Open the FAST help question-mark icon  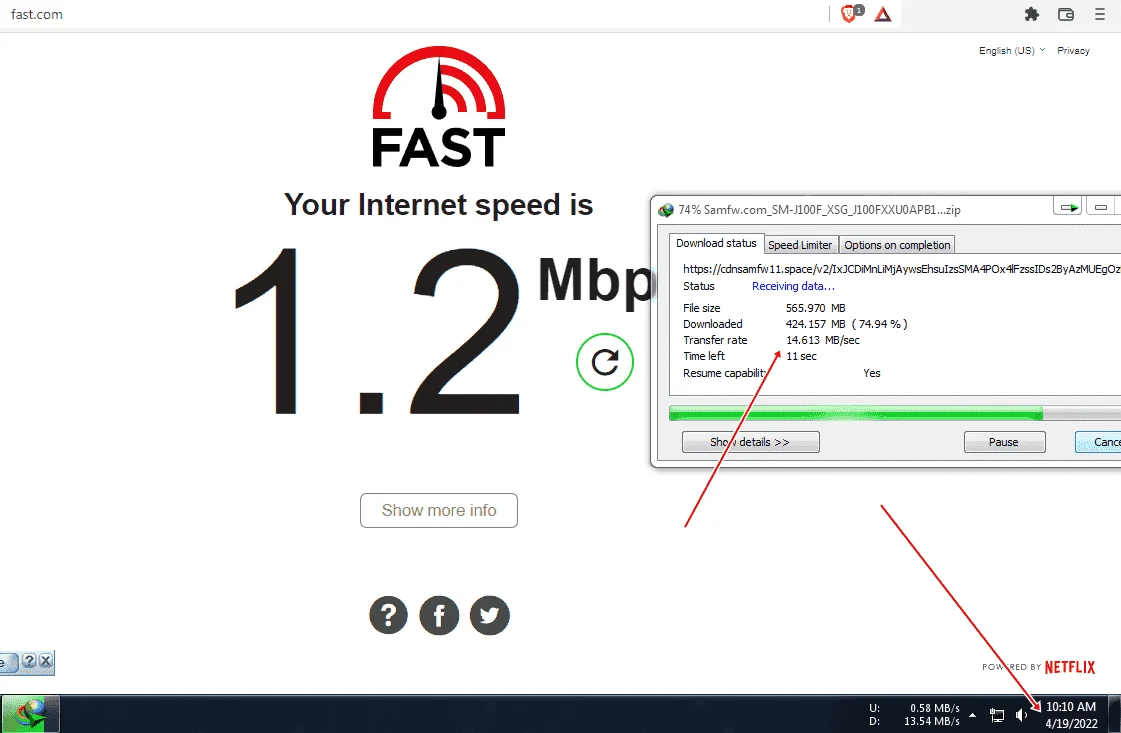(x=388, y=615)
